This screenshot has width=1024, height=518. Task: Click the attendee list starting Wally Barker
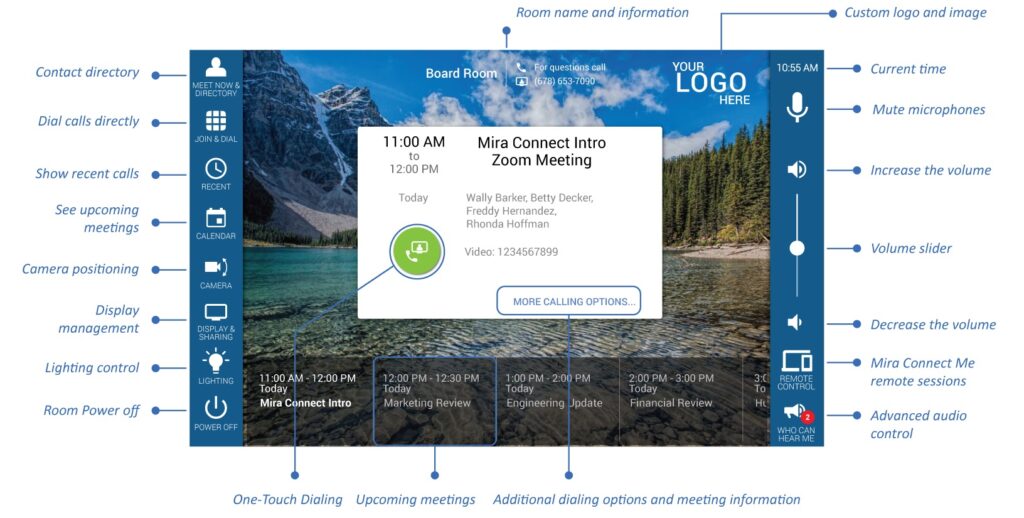click(x=529, y=210)
